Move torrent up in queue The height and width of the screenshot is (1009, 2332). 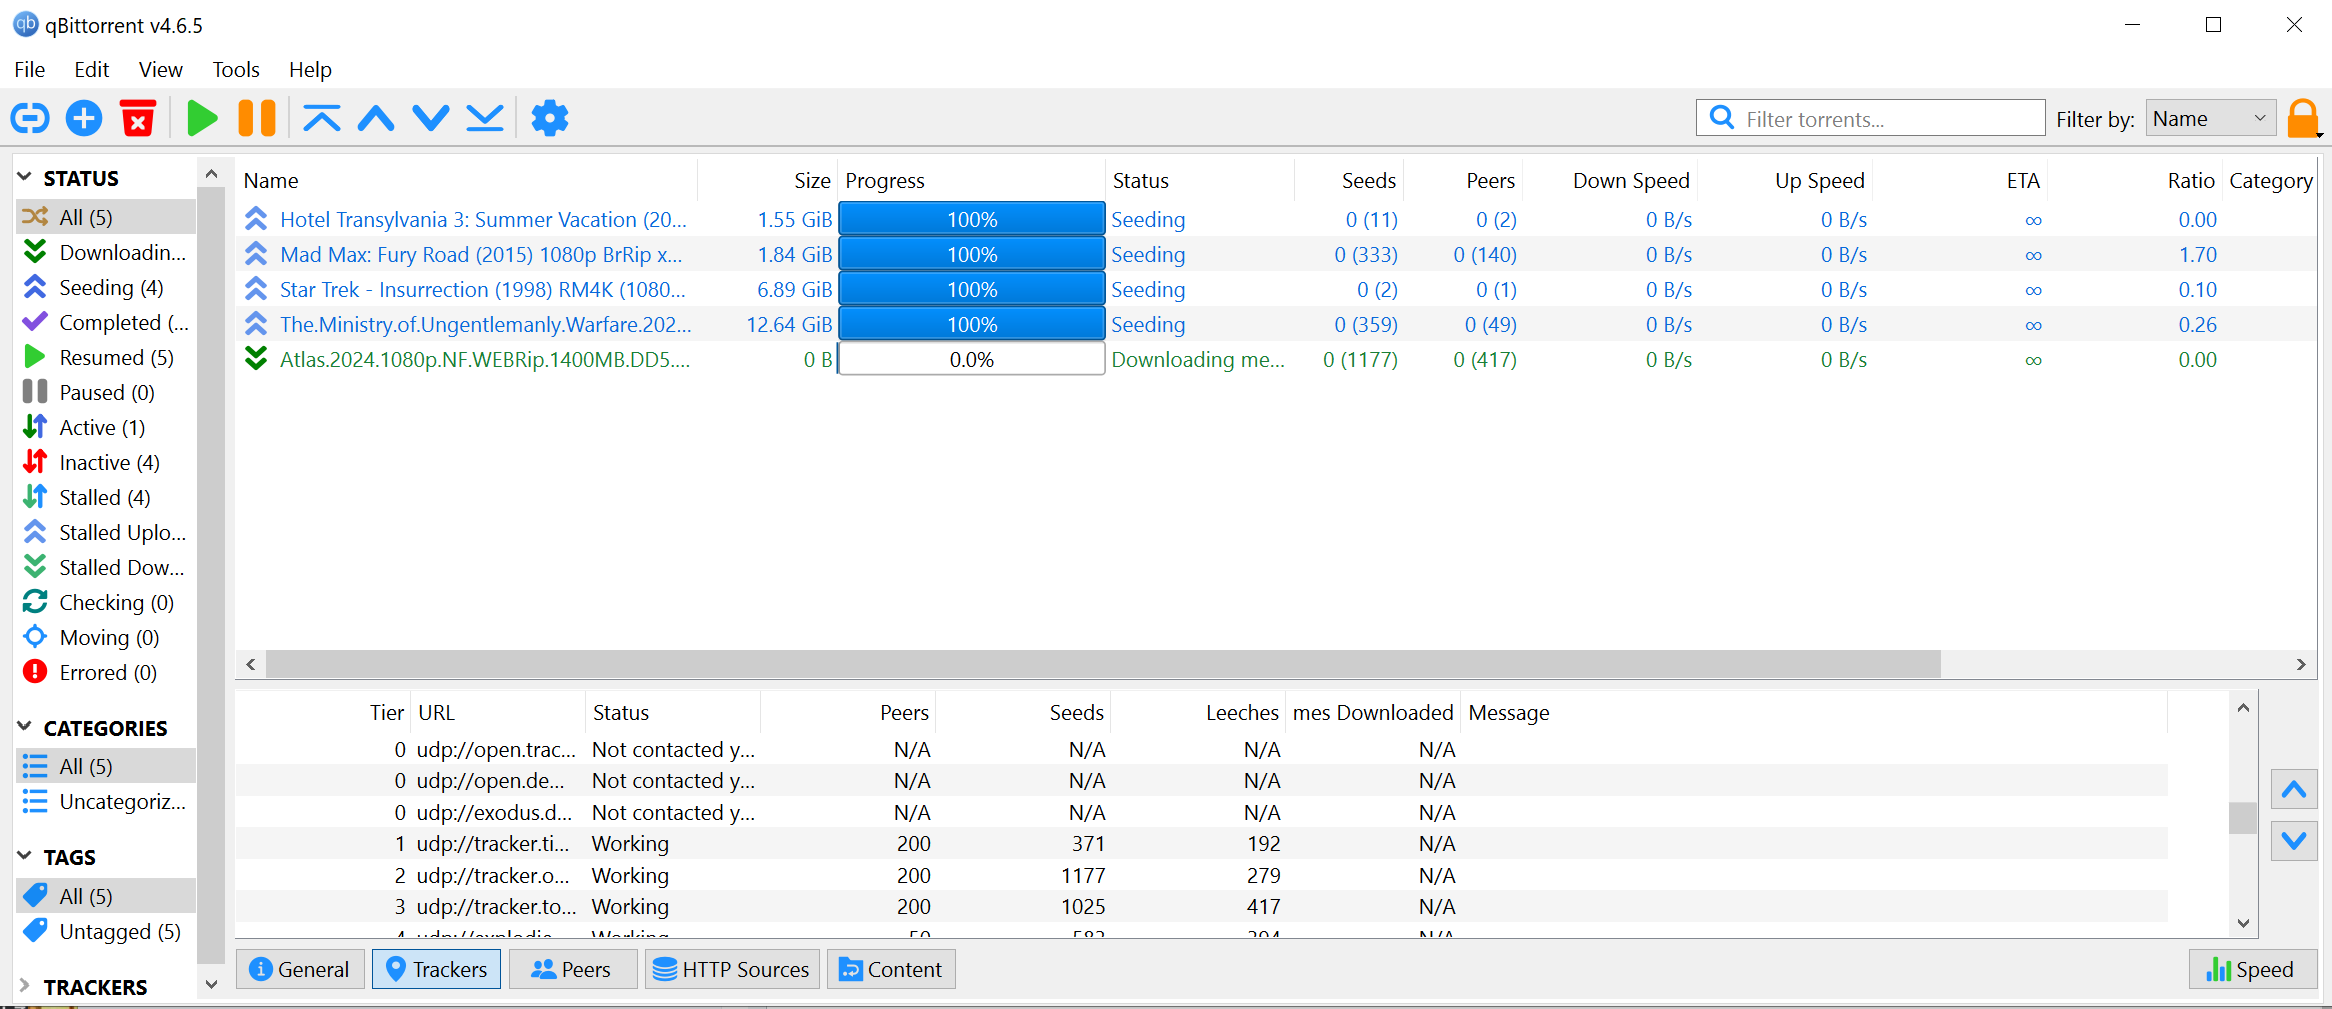click(x=376, y=118)
